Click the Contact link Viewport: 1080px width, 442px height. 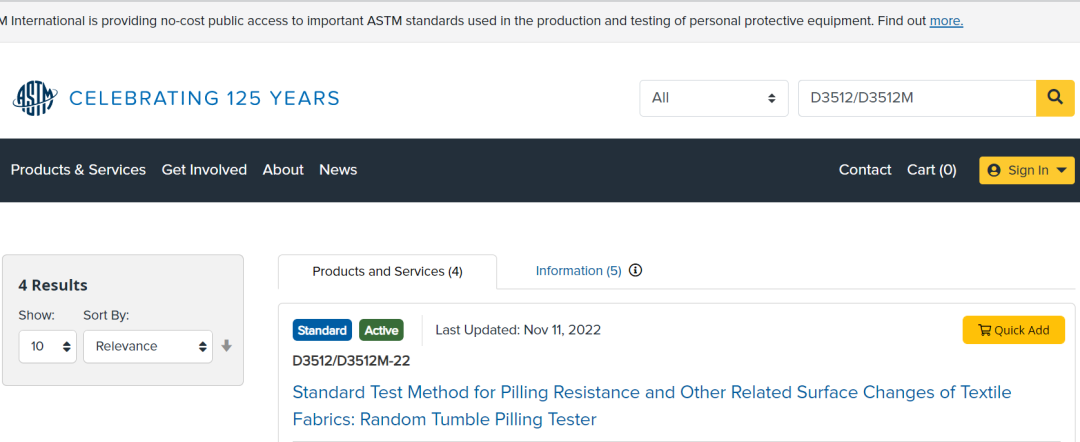pos(865,170)
